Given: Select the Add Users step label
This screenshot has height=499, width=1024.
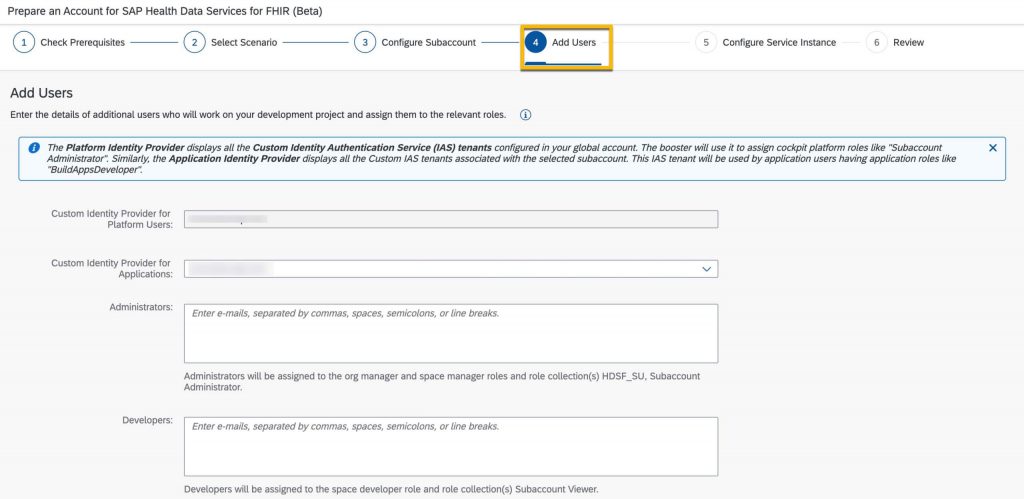Looking at the screenshot, I should (574, 42).
